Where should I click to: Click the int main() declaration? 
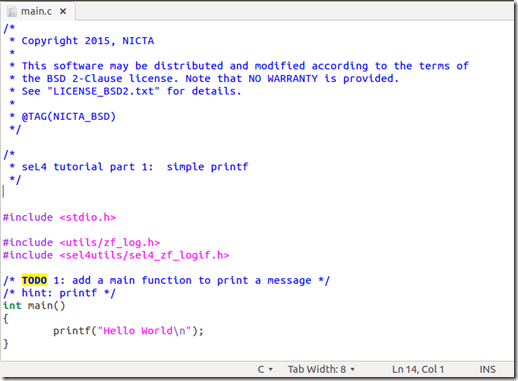coord(34,306)
